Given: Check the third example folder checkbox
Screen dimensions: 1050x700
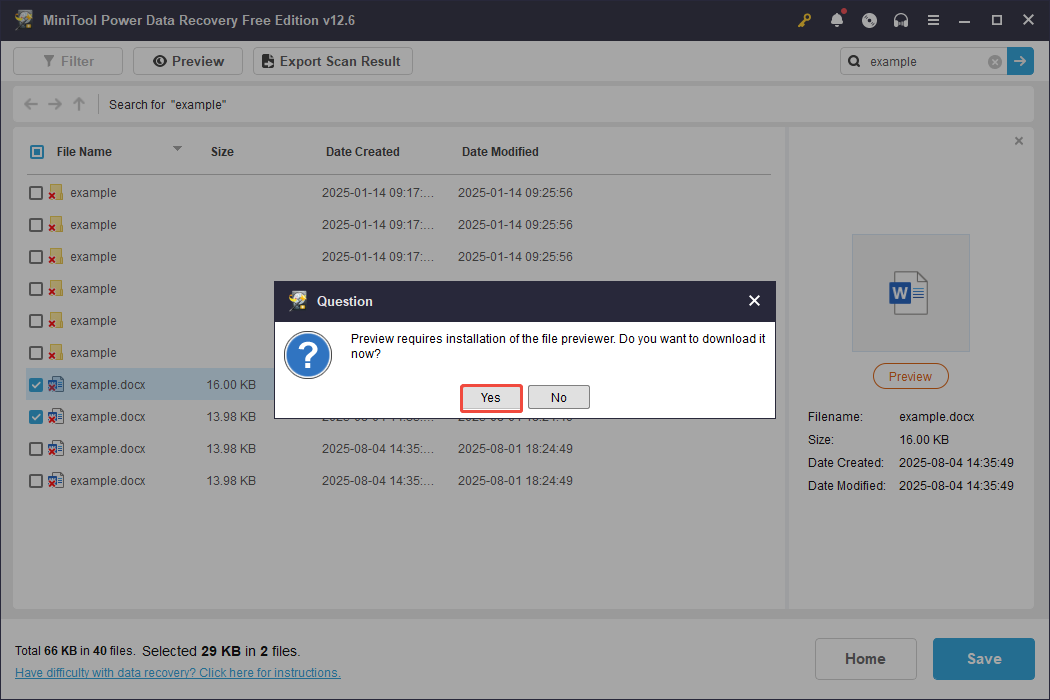Looking at the screenshot, I should [x=36, y=257].
